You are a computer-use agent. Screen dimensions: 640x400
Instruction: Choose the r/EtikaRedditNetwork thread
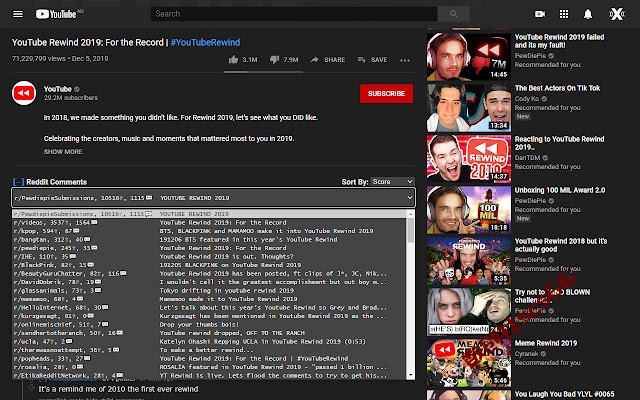coord(209,376)
